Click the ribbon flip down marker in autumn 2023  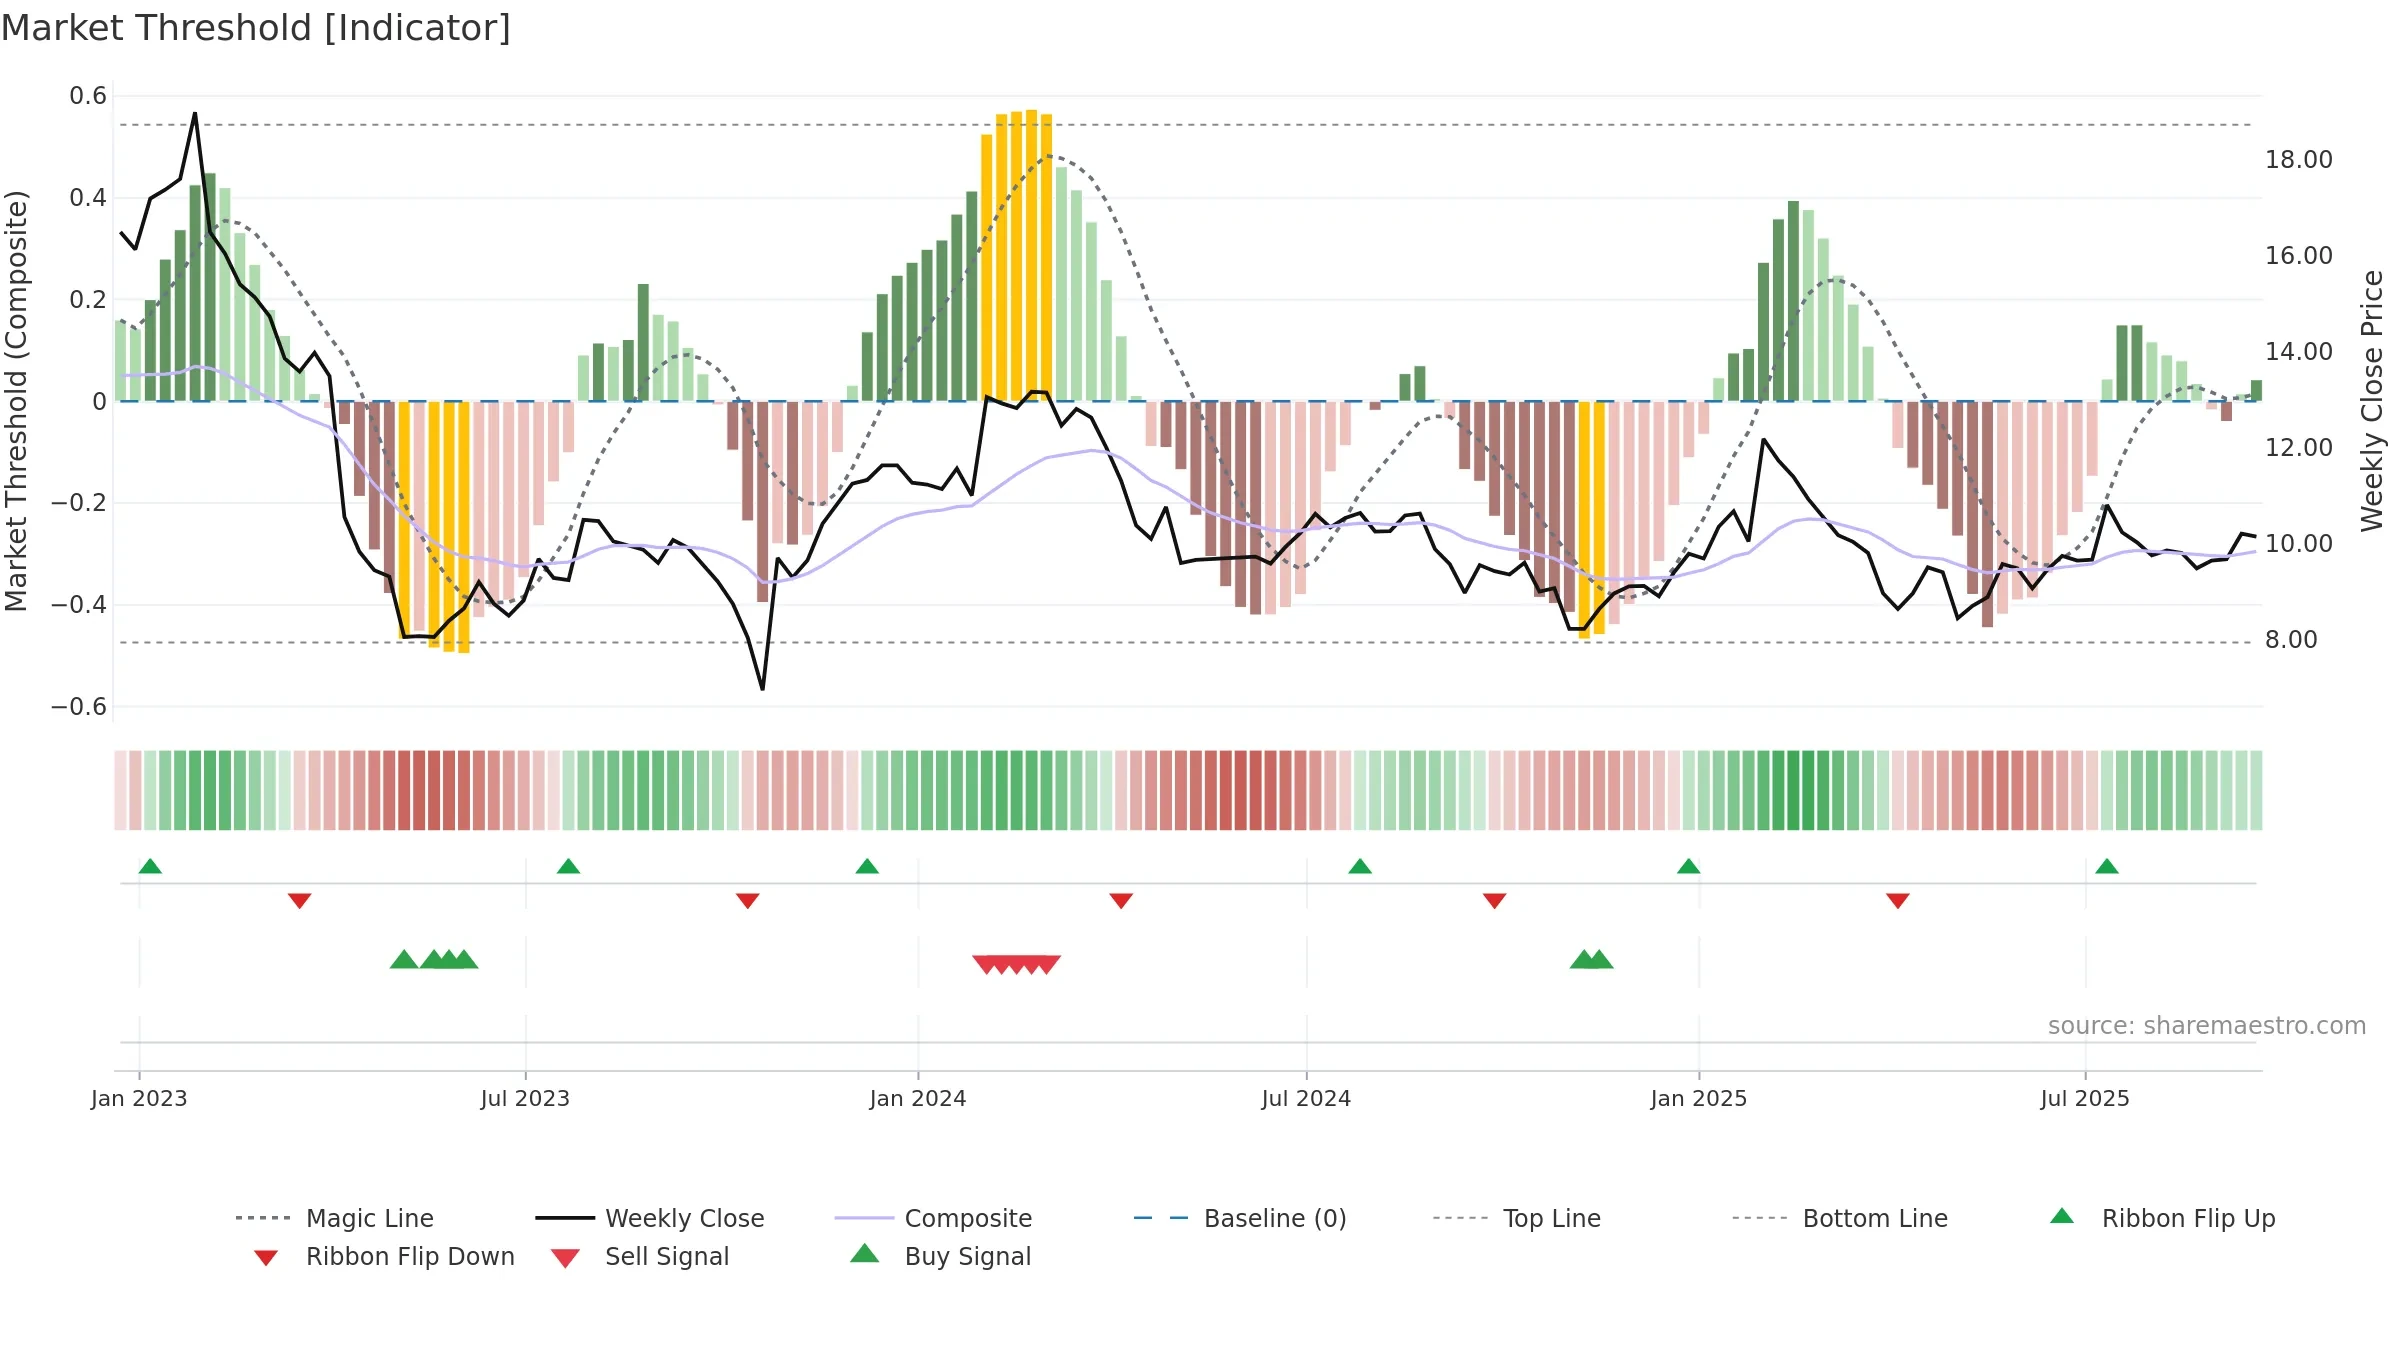click(x=747, y=900)
